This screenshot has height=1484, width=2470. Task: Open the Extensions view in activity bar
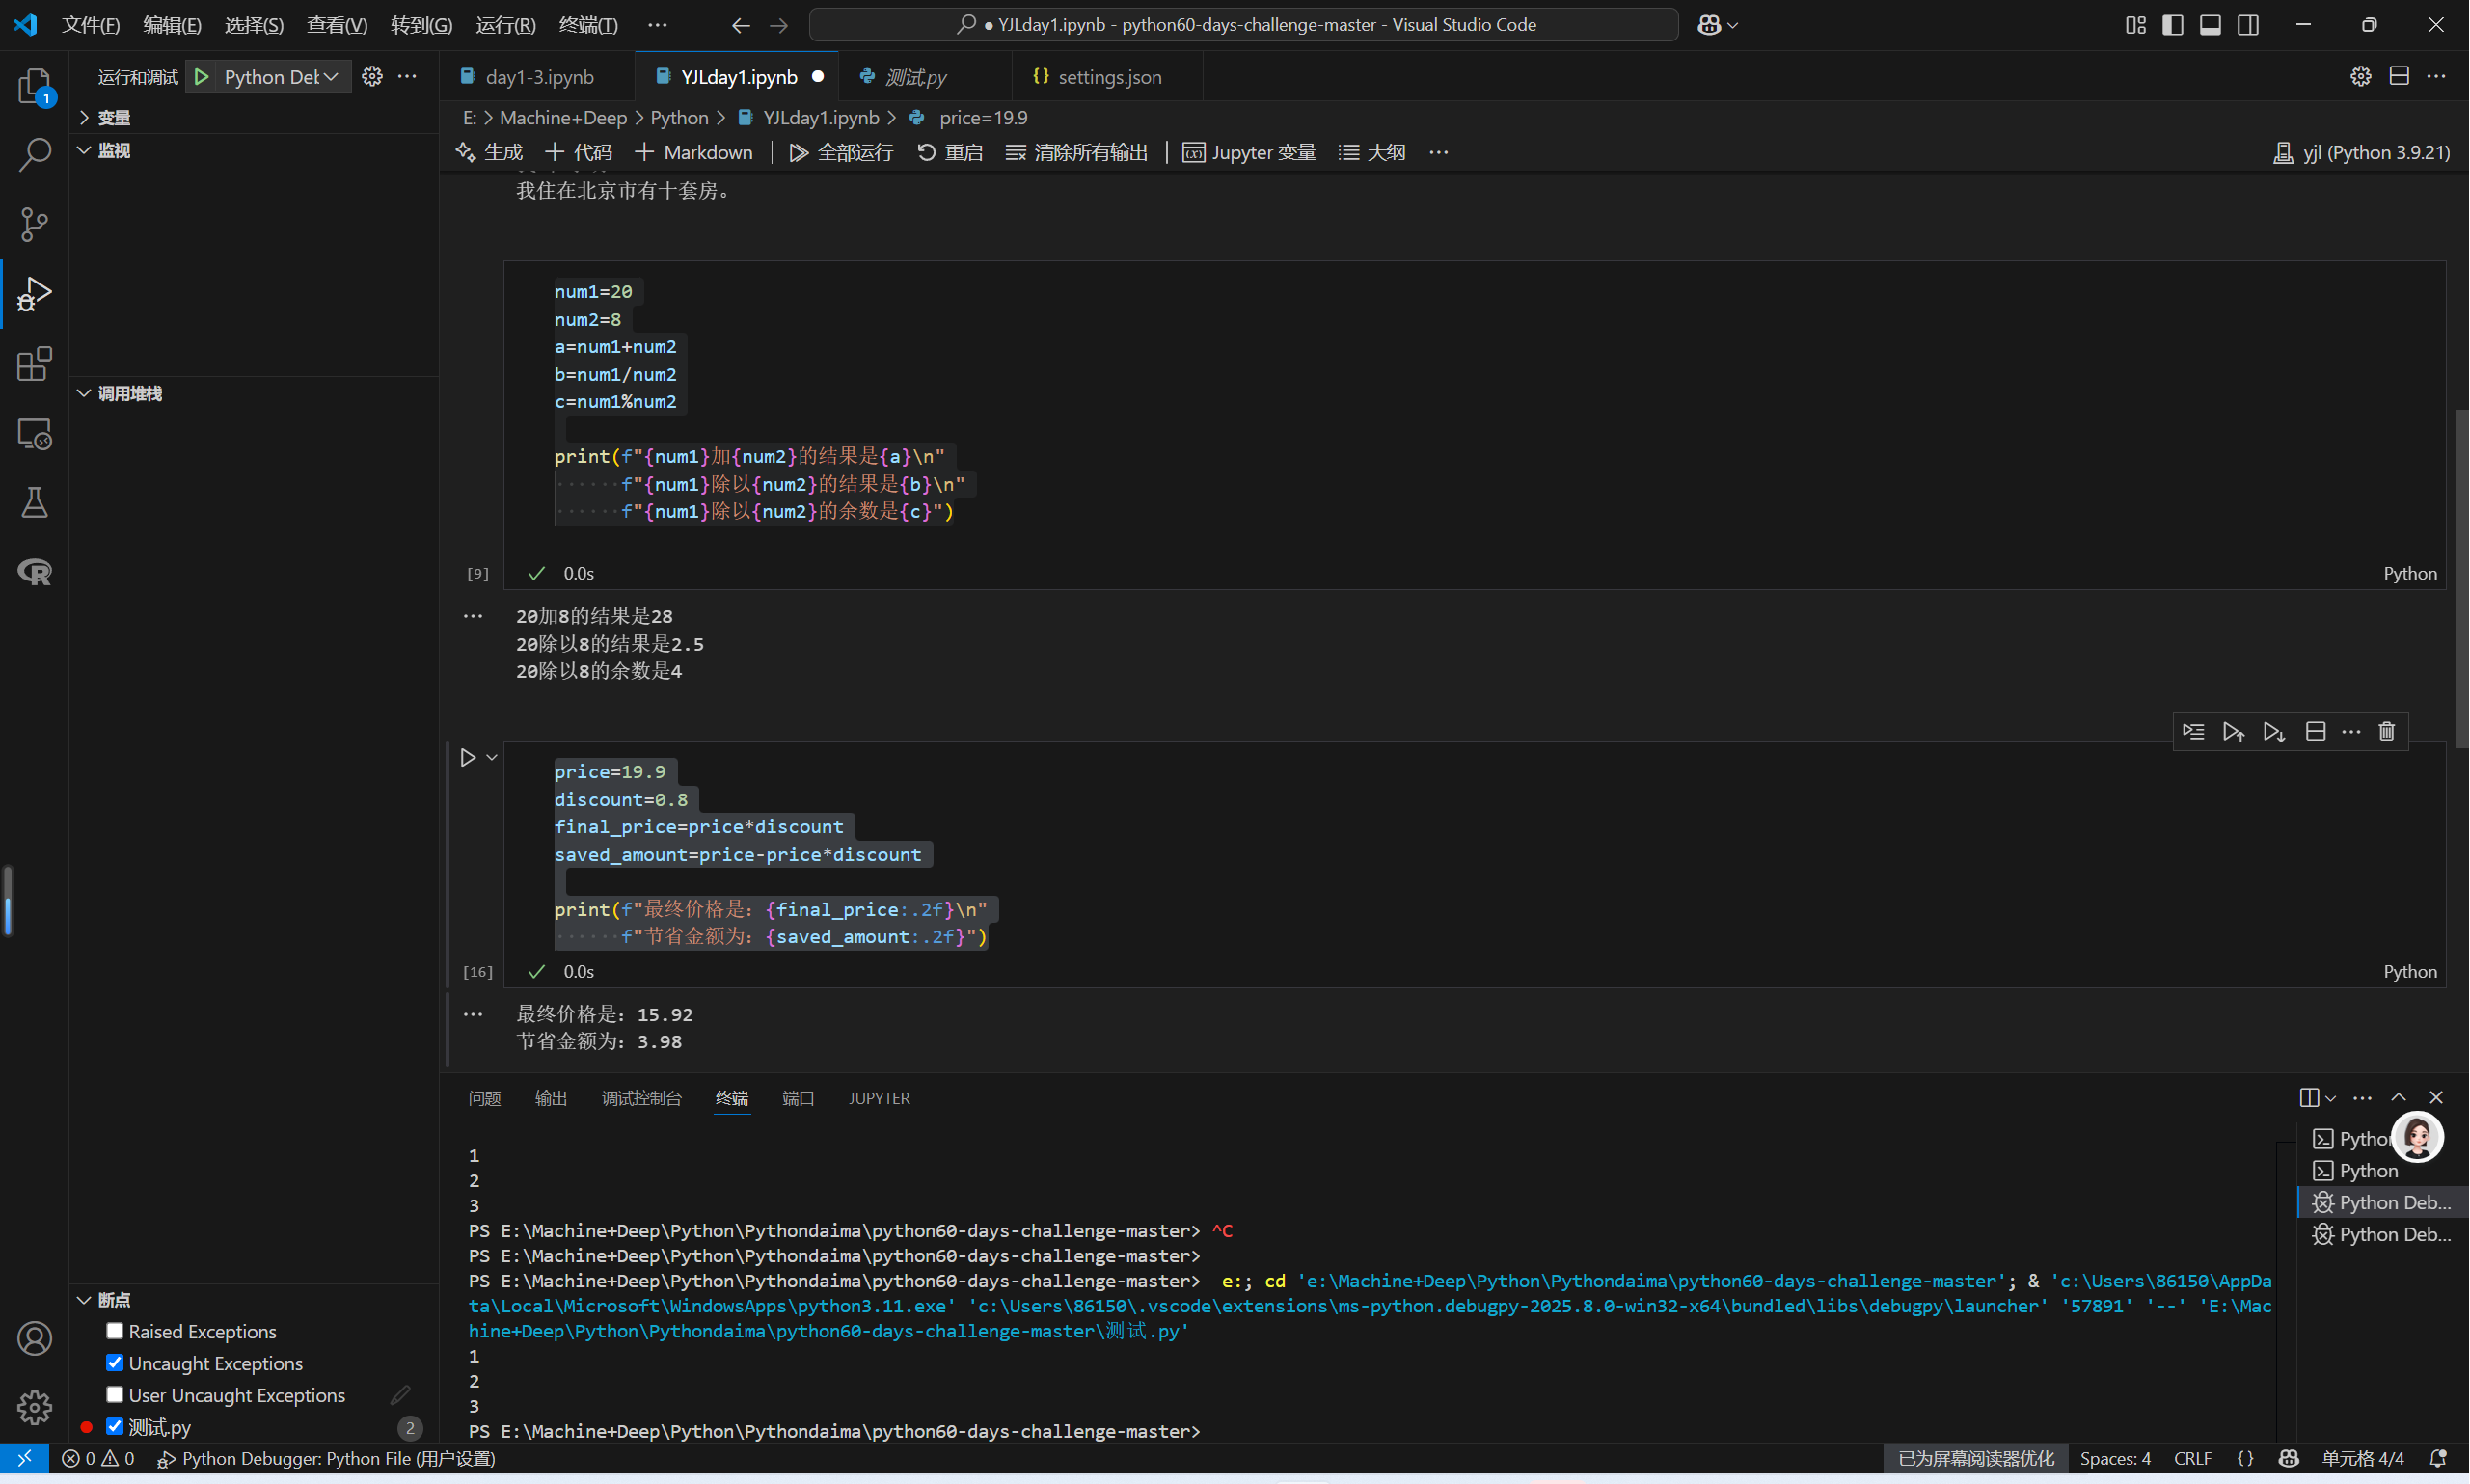[x=34, y=364]
